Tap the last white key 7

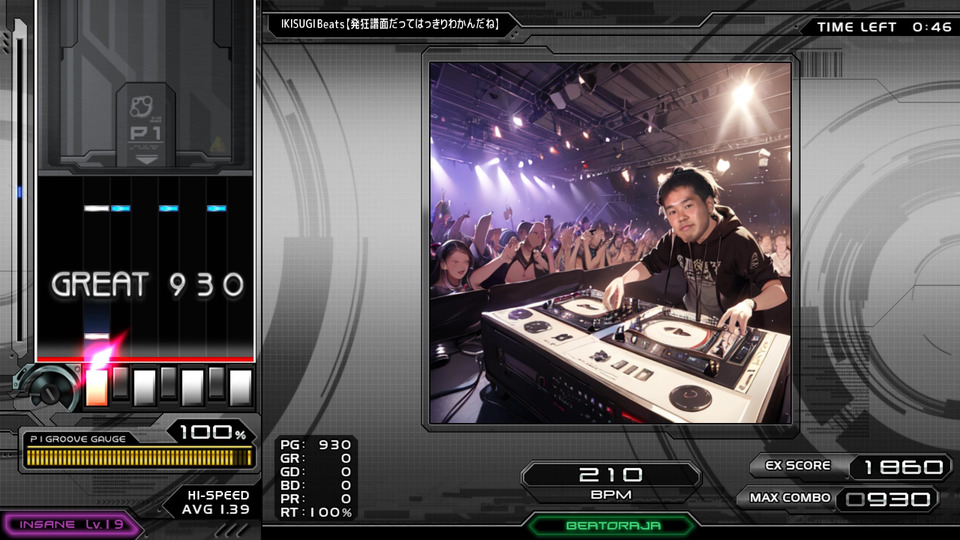pyautogui.click(x=240, y=387)
